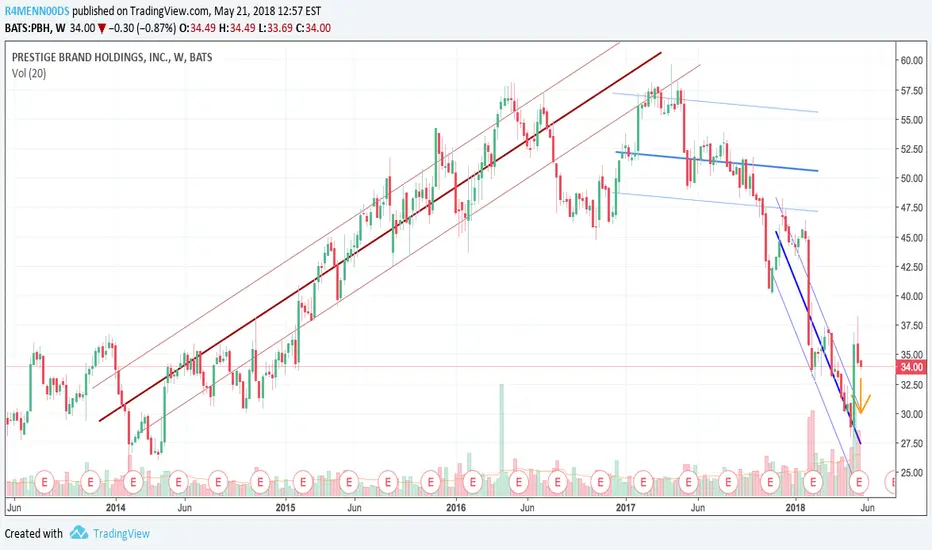Click the 55.00 price axis label
932x550 pixels.
pos(911,120)
